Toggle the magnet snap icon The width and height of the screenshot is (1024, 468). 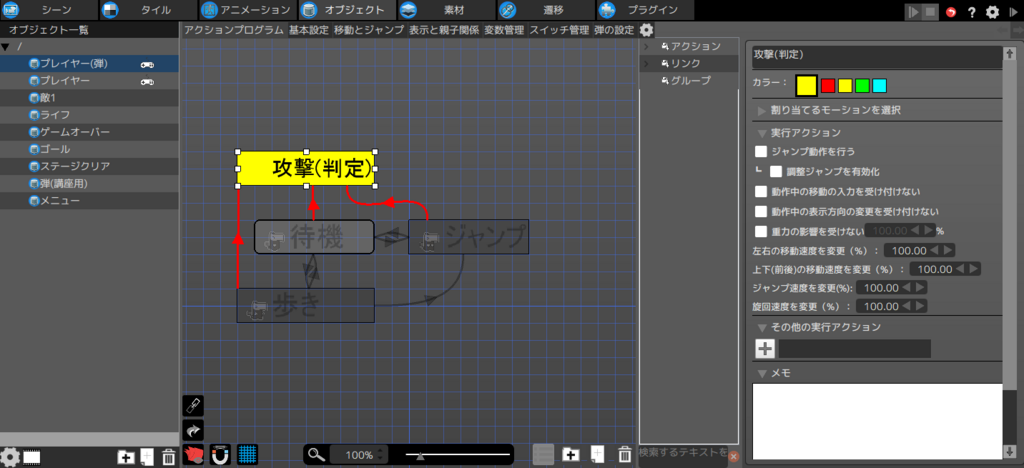[221, 454]
